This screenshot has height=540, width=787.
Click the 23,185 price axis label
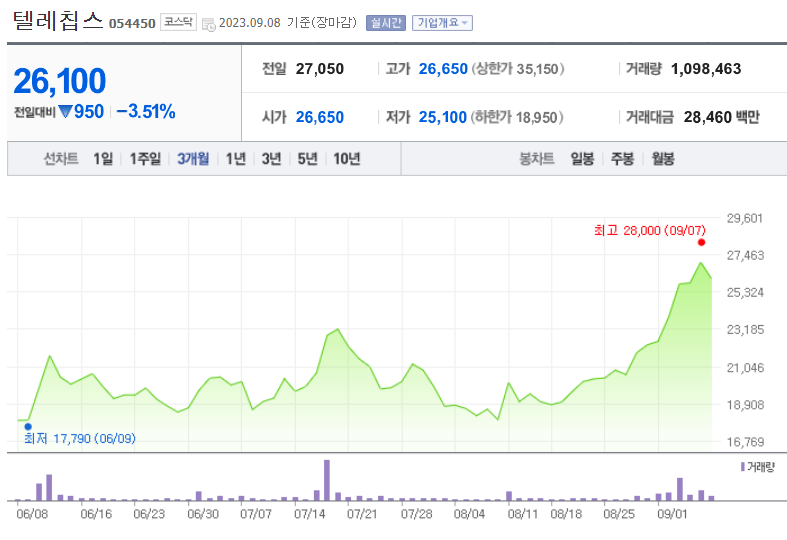point(745,330)
